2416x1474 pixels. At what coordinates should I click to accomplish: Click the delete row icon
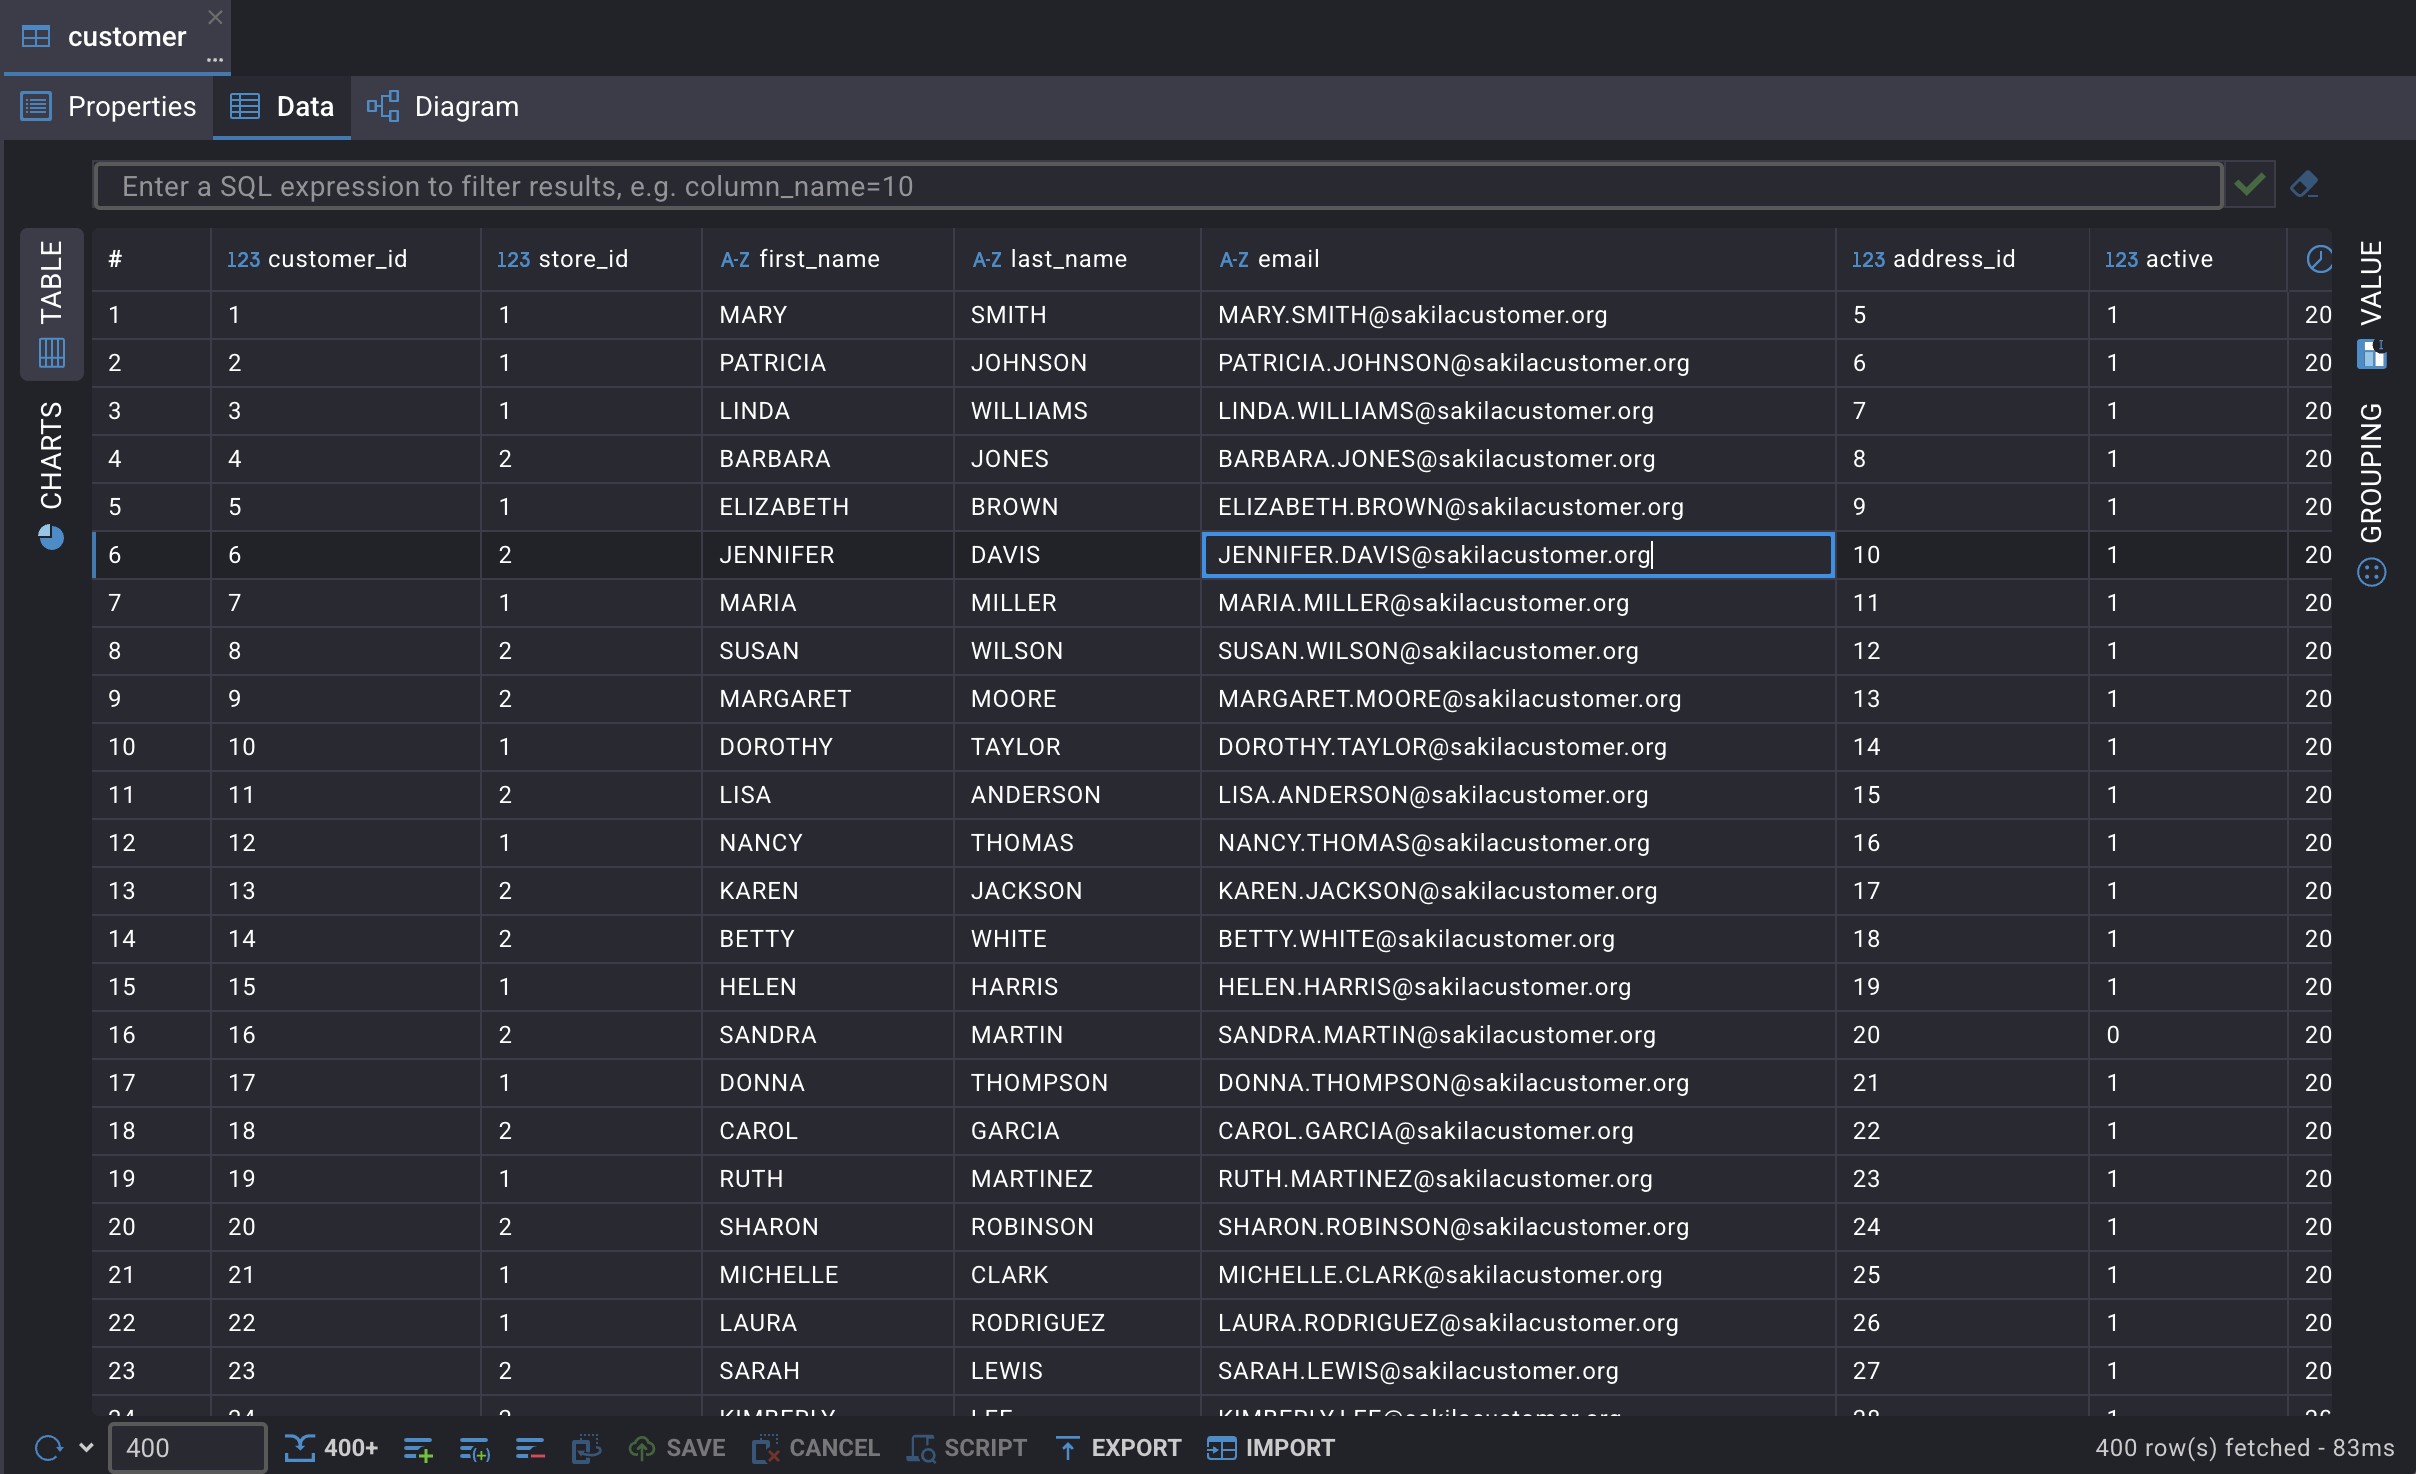point(530,1447)
